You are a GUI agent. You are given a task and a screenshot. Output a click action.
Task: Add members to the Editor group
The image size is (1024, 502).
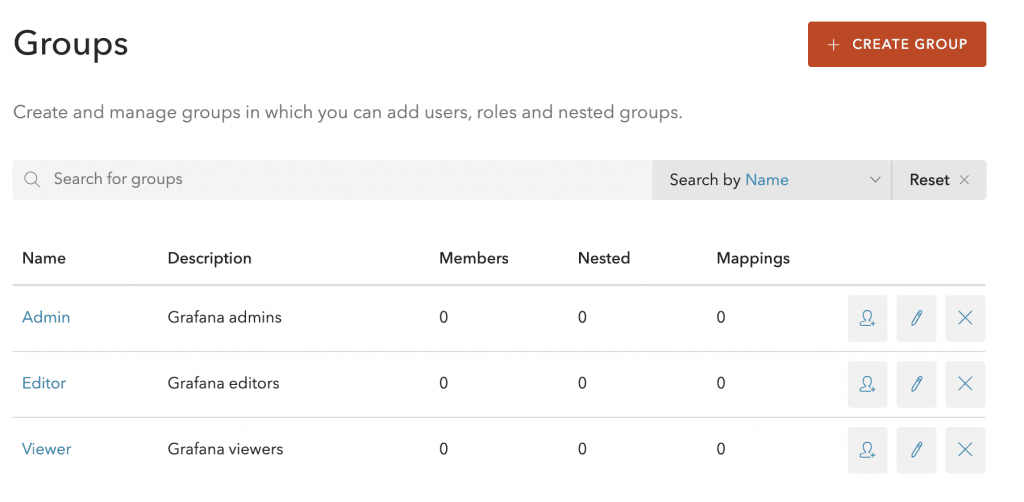[867, 384]
